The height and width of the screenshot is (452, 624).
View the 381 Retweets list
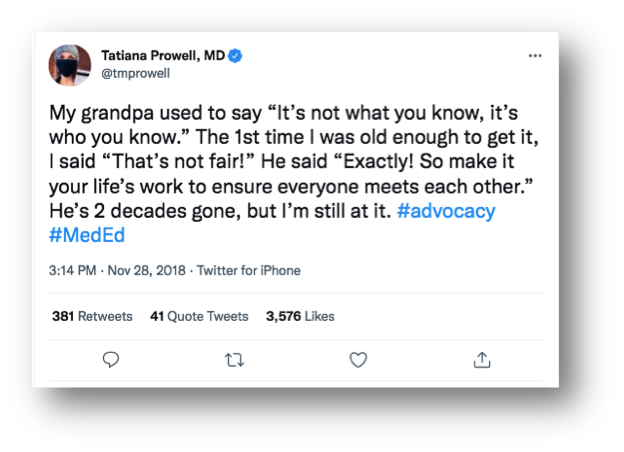[x=92, y=316]
